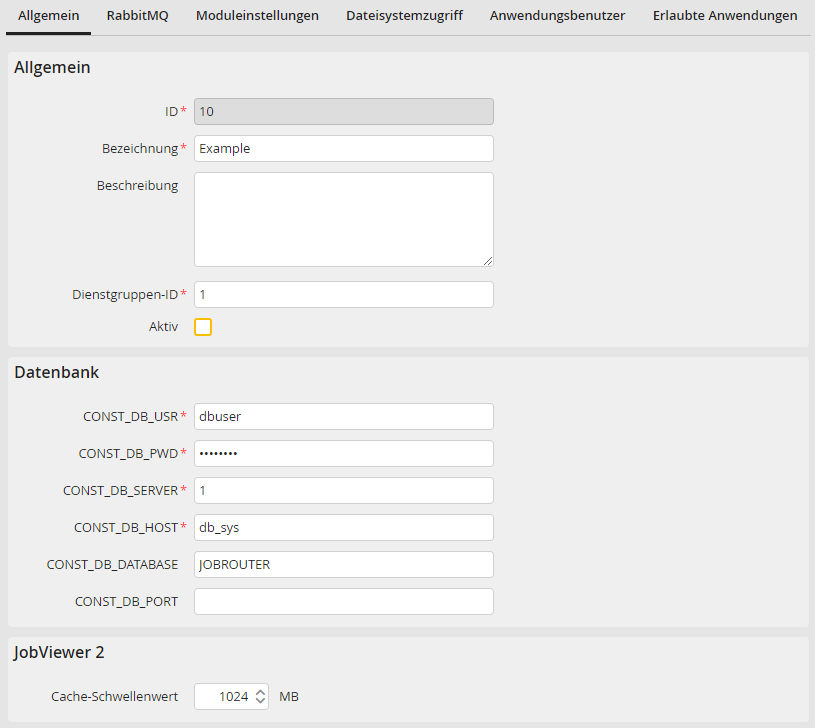This screenshot has height=728, width=815.
Task: Select the Dienstgruppen-ID field
Action: pyautogui.click(x=343, y=294)
